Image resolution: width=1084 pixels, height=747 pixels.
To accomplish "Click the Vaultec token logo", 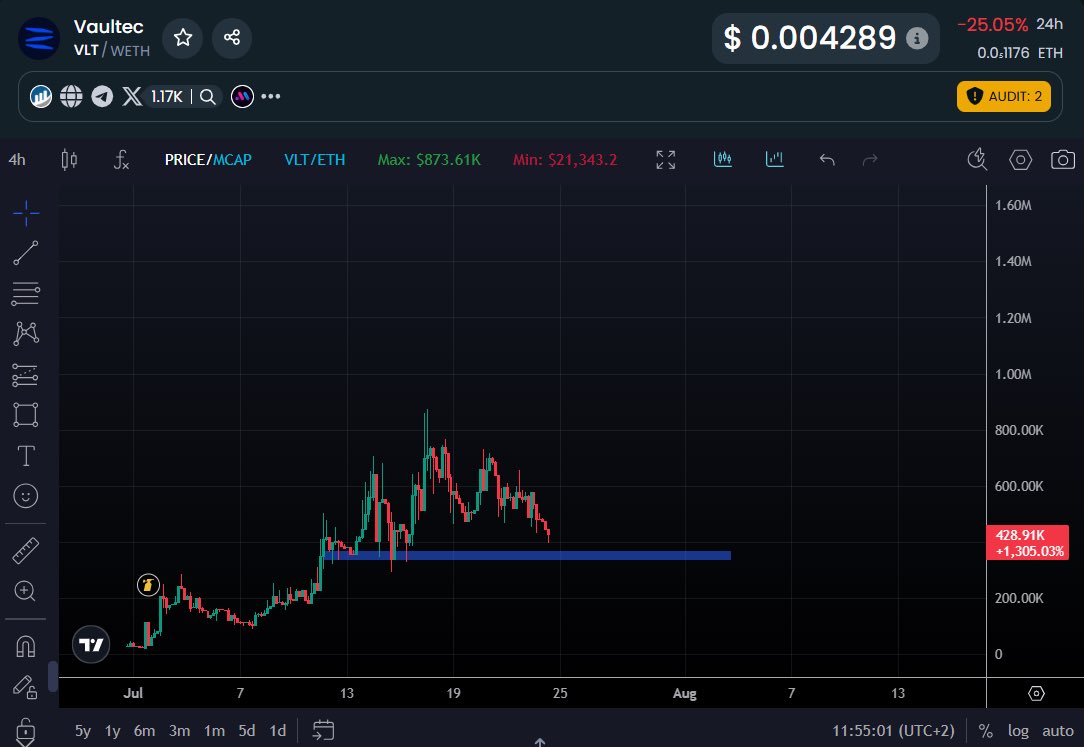I will click(x=39, y=38).
